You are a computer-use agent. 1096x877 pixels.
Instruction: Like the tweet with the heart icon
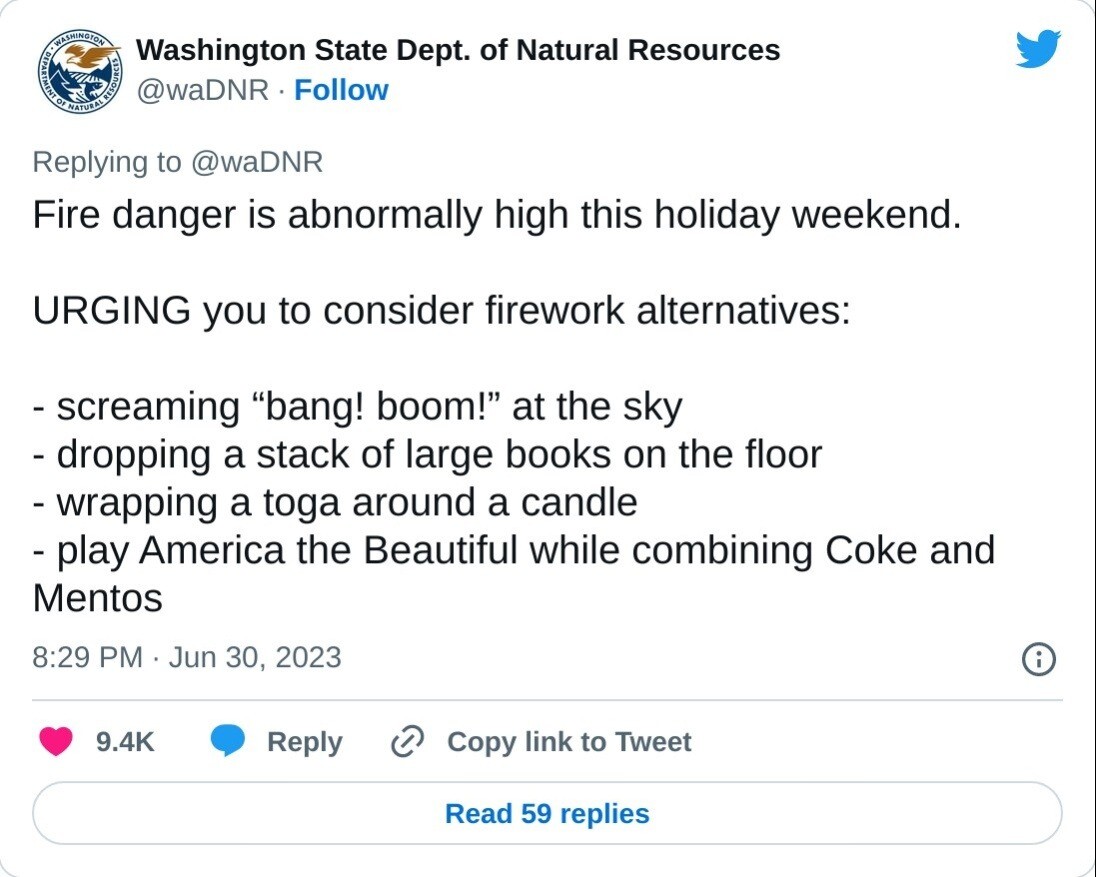56,741
